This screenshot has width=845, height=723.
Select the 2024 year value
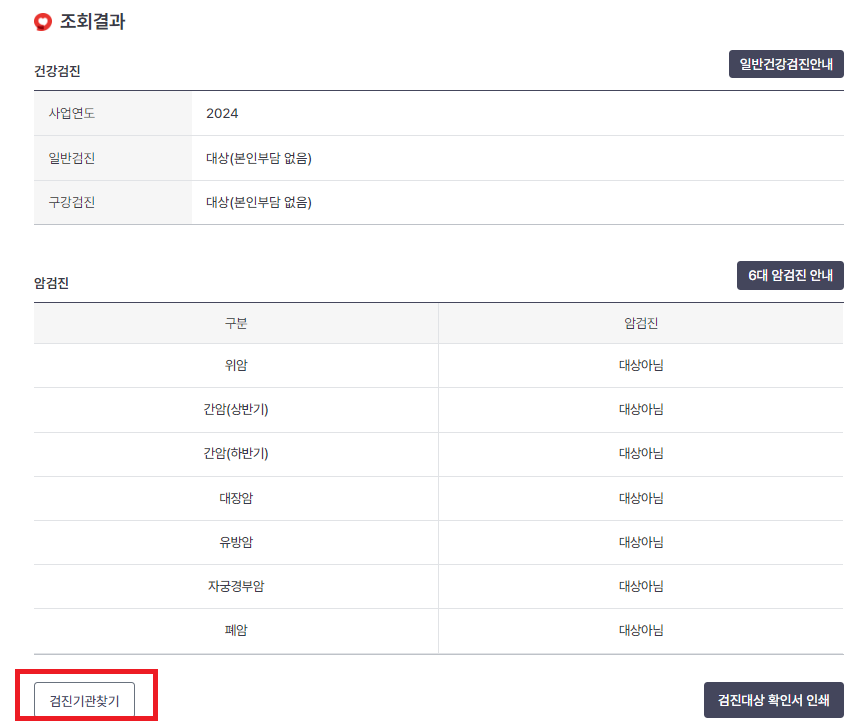click(x=222, y=113)
